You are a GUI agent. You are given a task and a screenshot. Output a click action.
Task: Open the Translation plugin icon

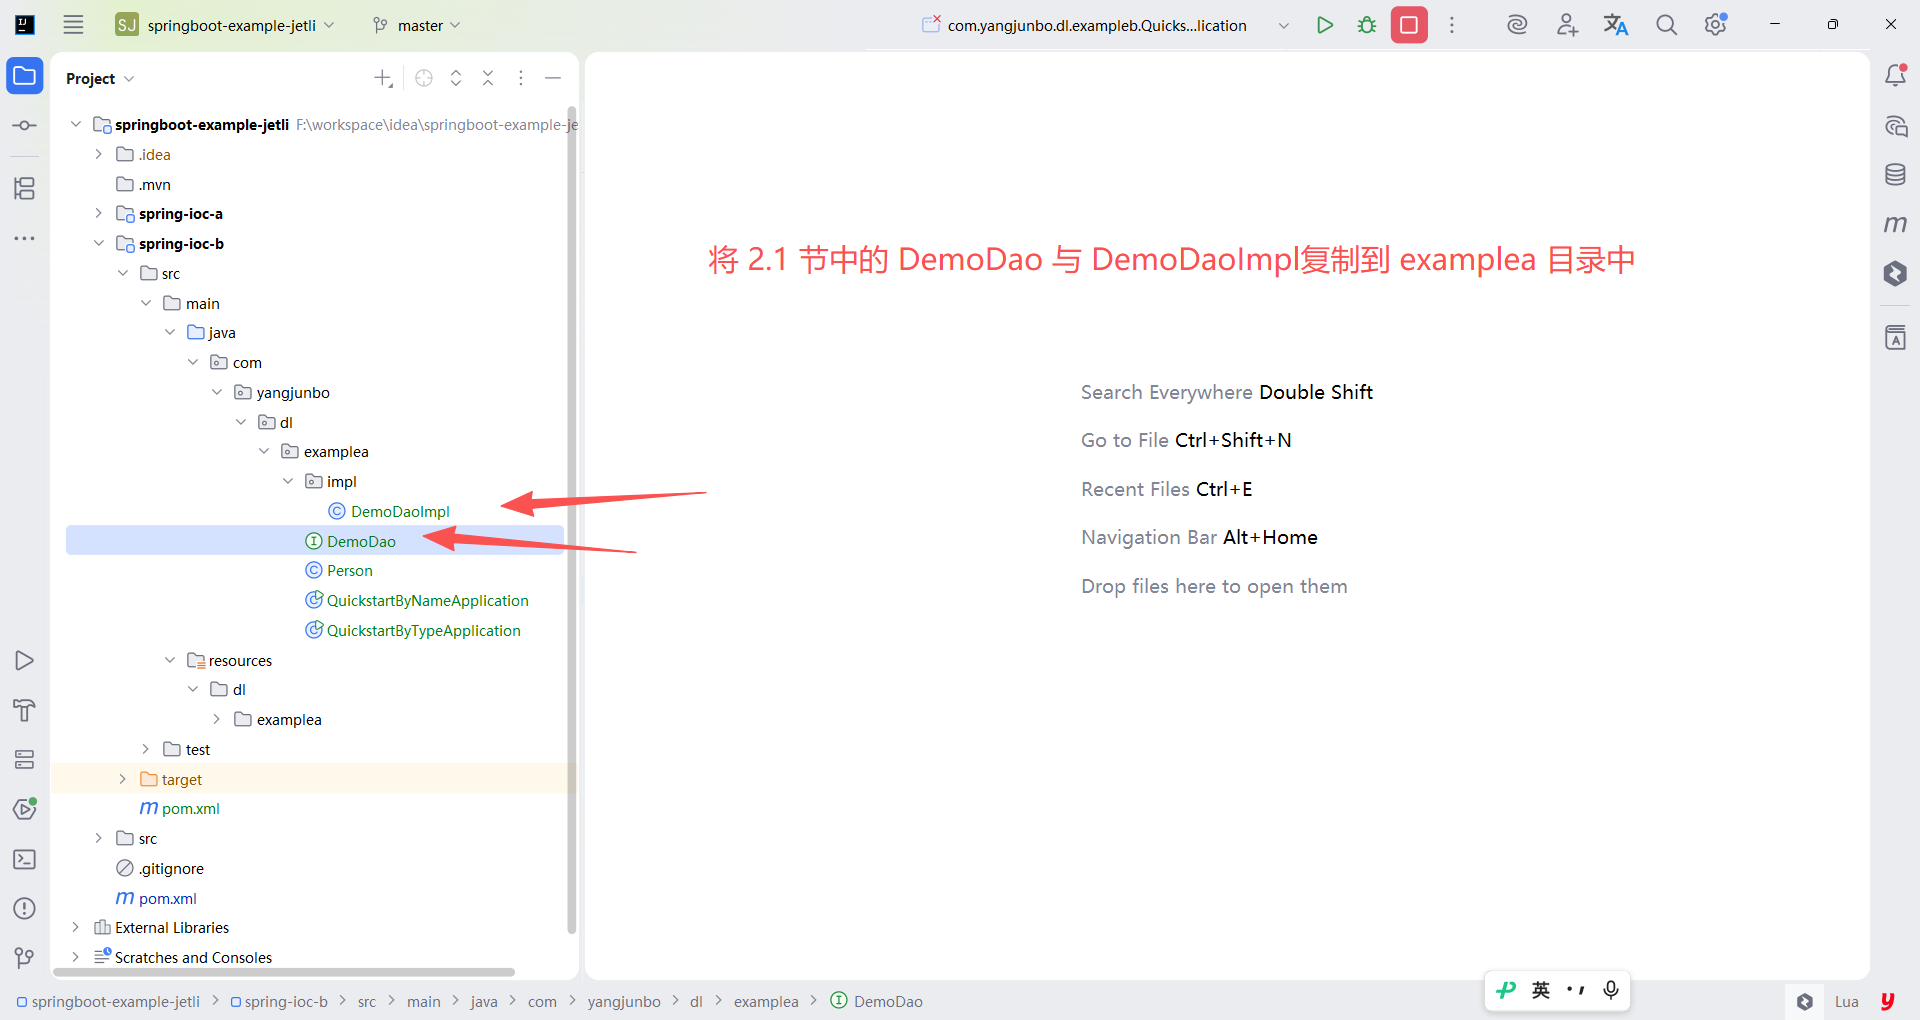point(1616,25)
